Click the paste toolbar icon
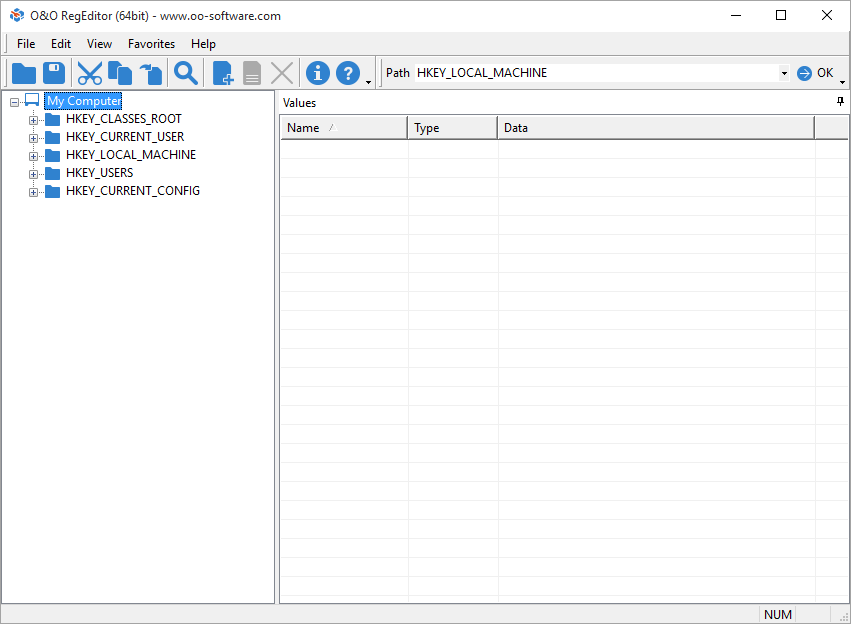Screen dimensions: 851x624 [151, 73]
